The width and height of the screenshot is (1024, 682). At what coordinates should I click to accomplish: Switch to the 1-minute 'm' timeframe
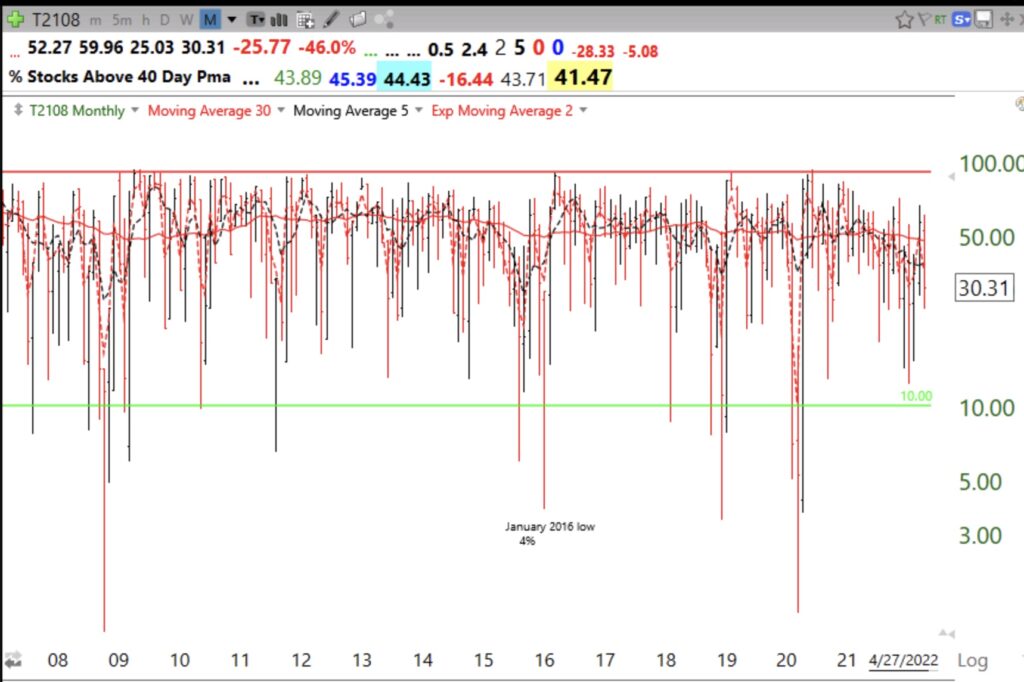95,20
